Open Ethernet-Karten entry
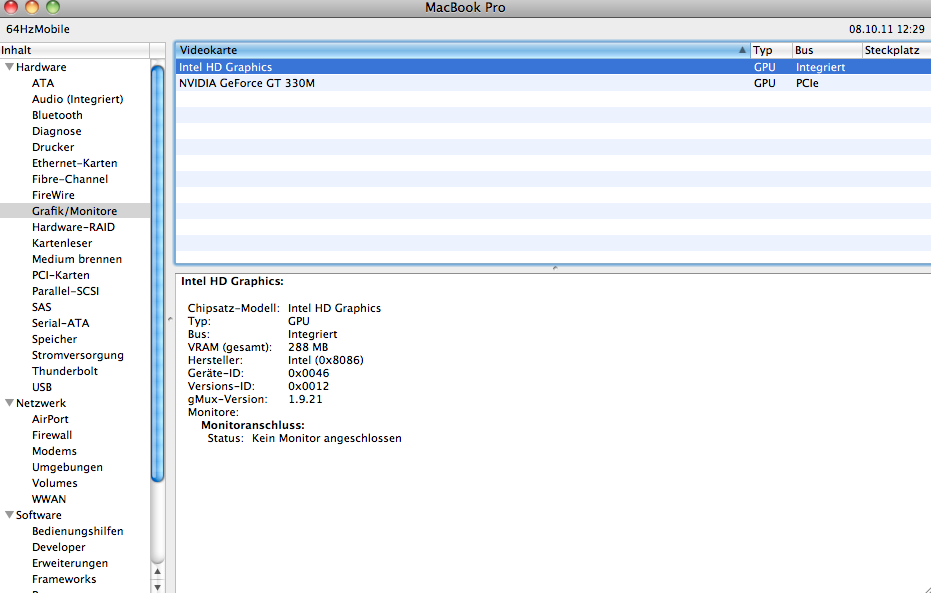 click(x=74, y=163)
